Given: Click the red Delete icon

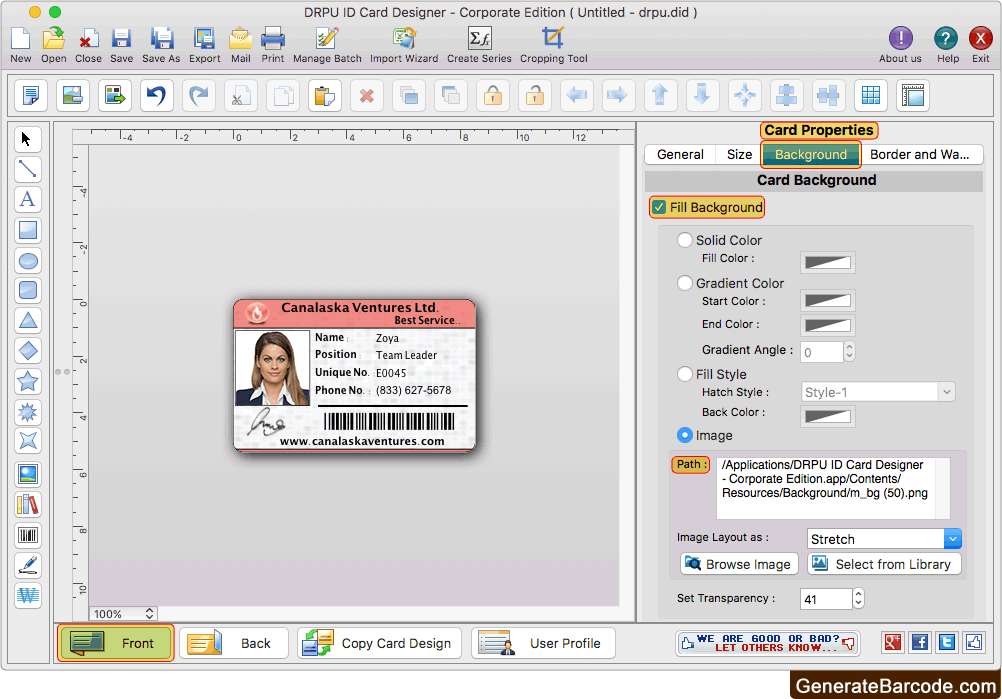Looking at the screenshot, I should [x=367, y=96].
